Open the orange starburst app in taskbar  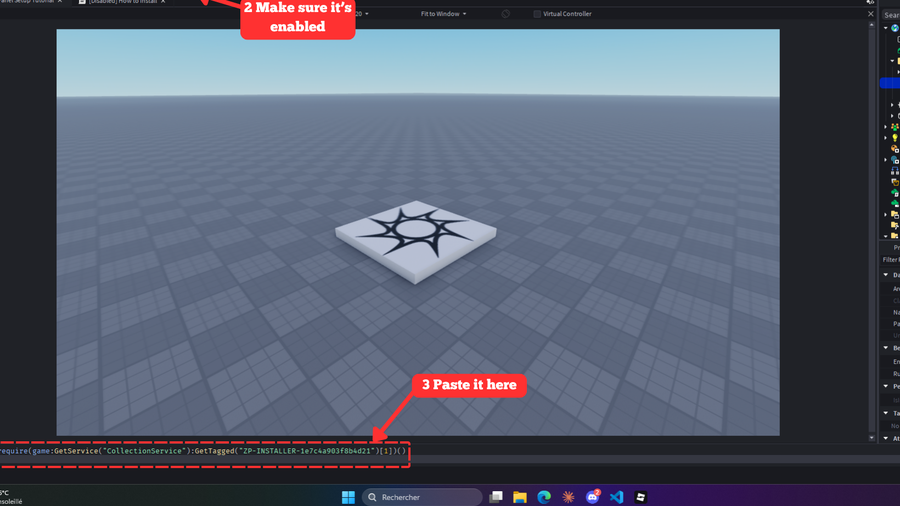coord(568,497)
